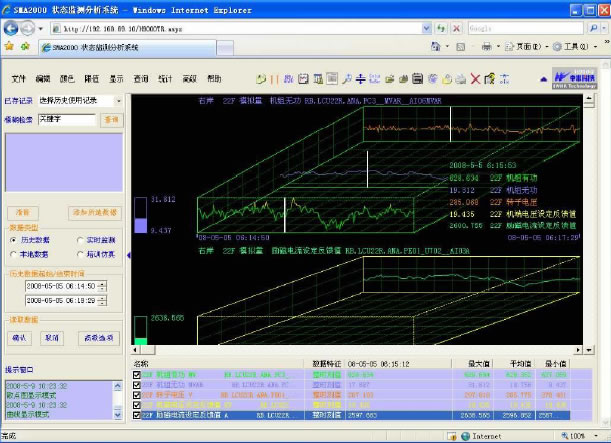Uncheck the yellow fourth row checkbox
The height and width of the screenshot is (443, 611).
[x=136, y=405]
